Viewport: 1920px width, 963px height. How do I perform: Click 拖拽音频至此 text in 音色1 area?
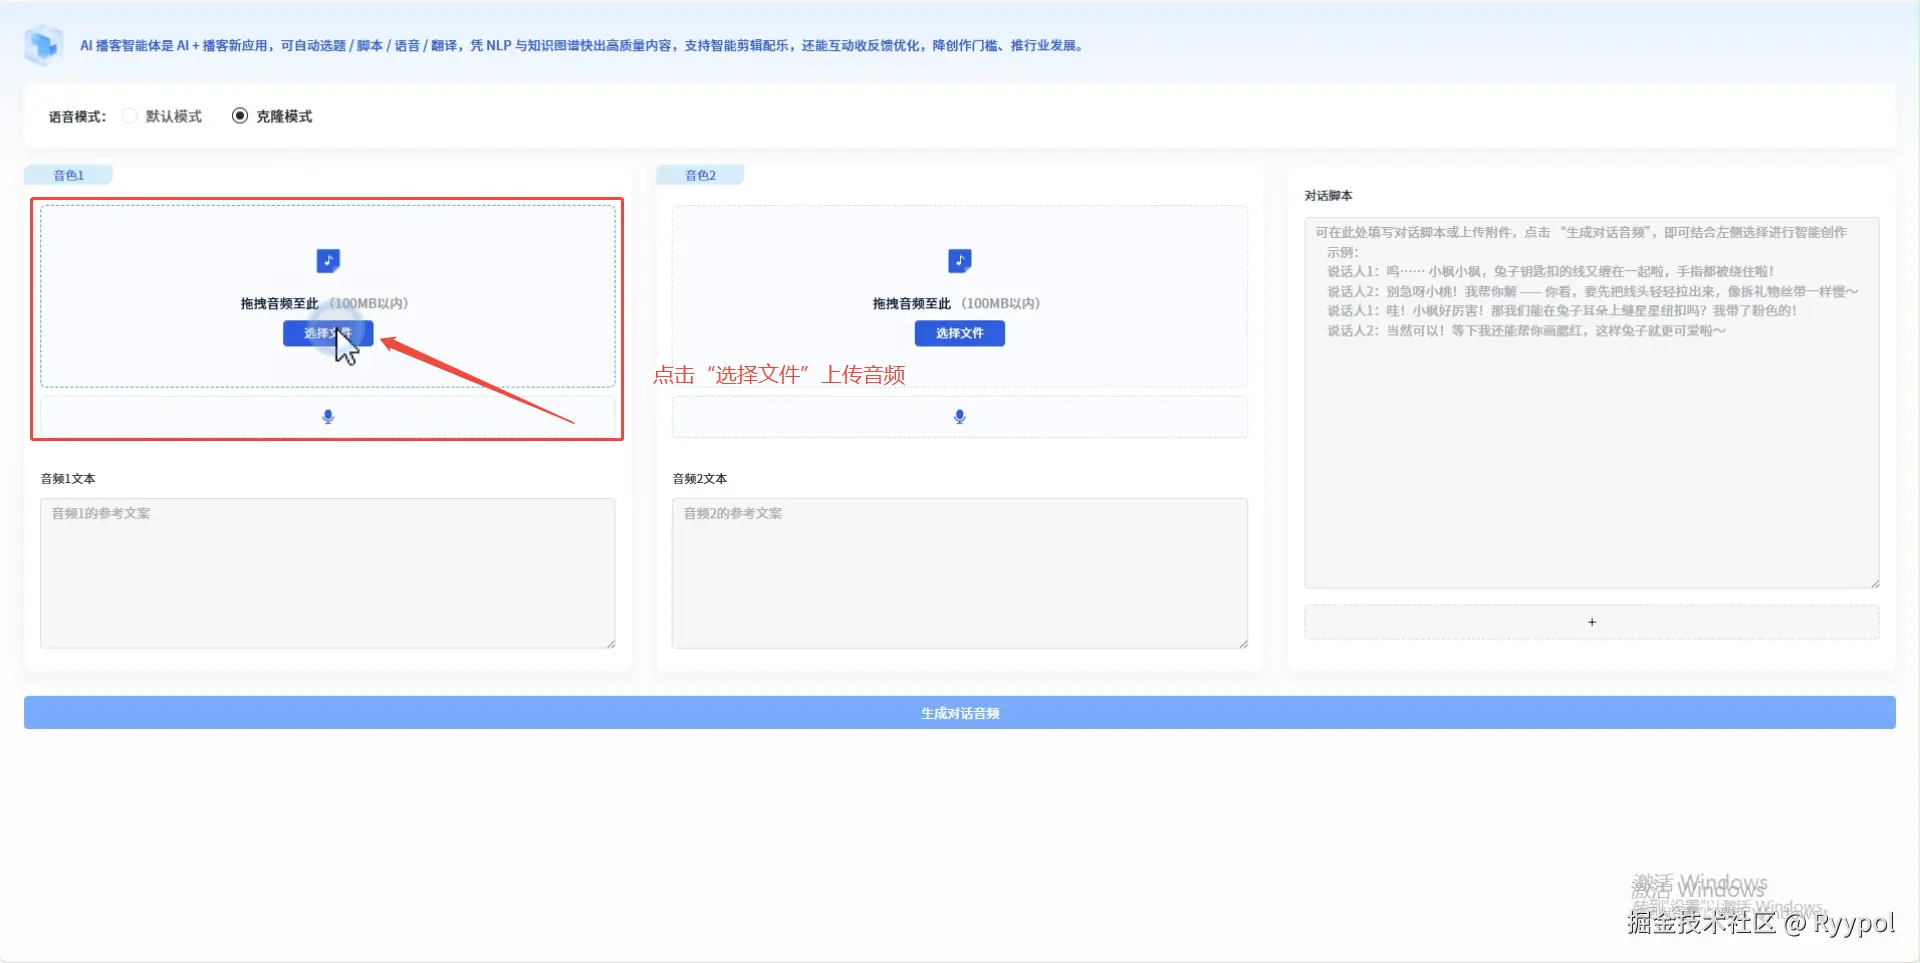coord(279,303)
